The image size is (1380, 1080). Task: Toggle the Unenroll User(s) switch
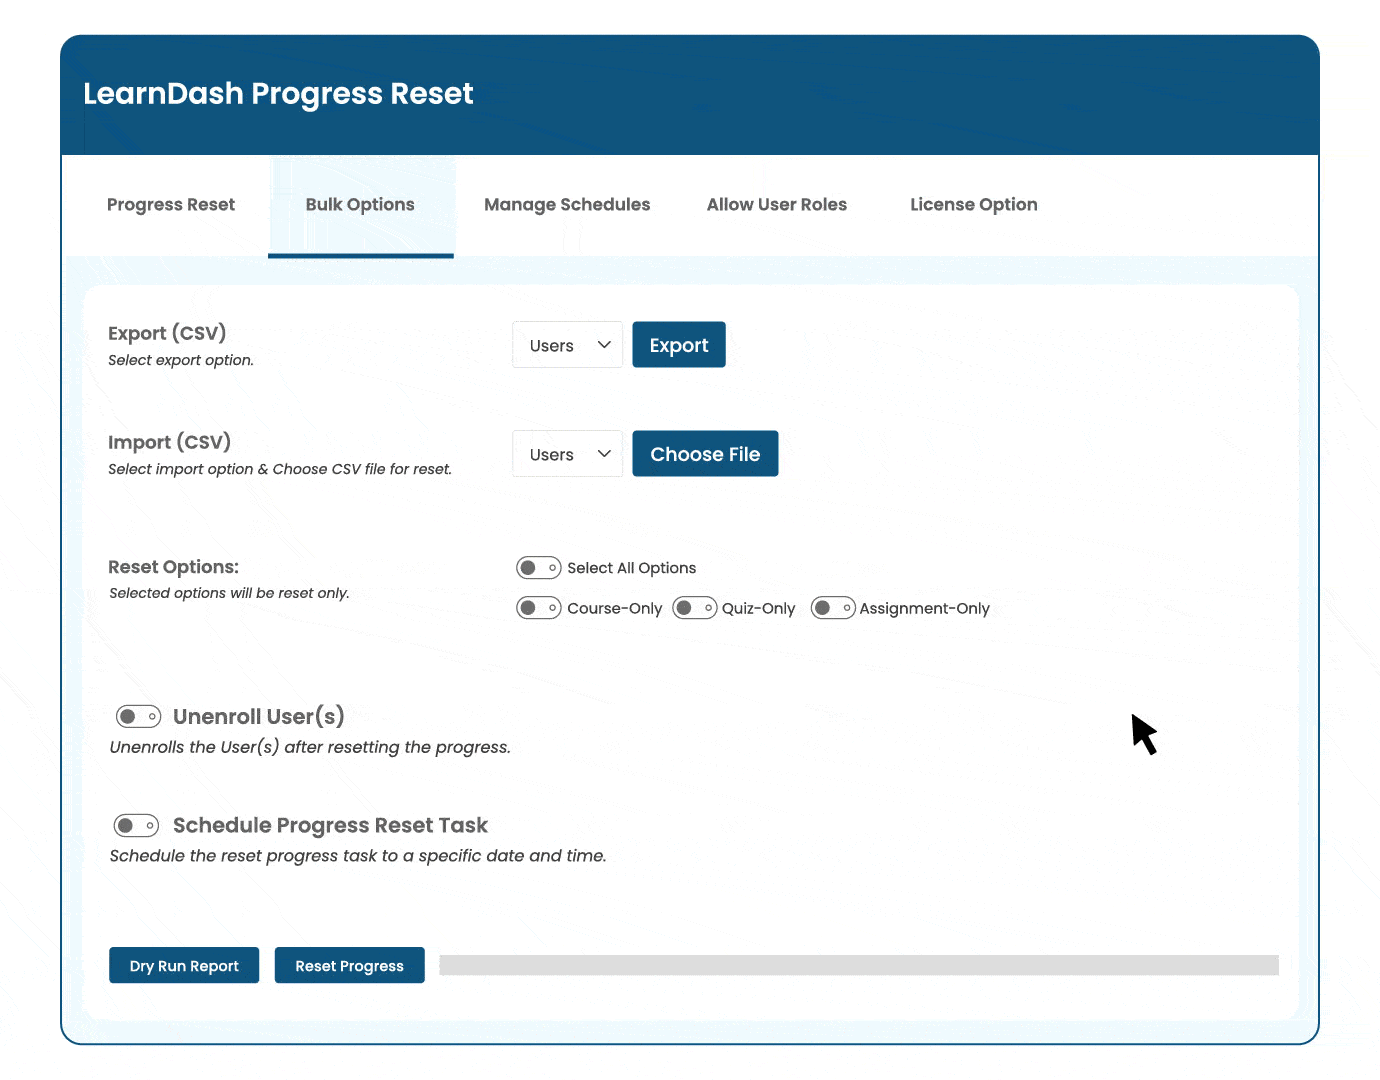tap(138, 716)
